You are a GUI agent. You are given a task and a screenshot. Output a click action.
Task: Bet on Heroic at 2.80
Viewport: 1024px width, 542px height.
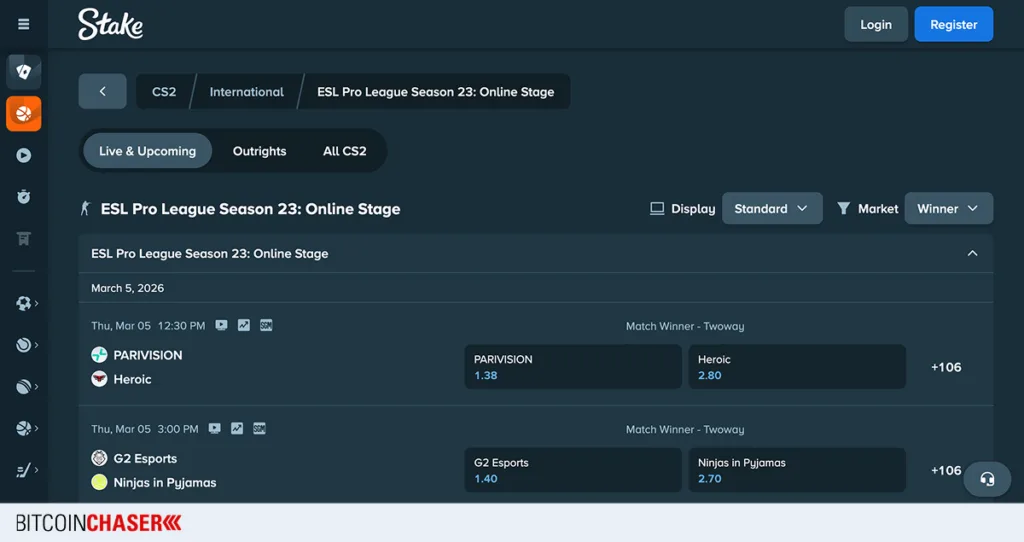pos(797,367)
